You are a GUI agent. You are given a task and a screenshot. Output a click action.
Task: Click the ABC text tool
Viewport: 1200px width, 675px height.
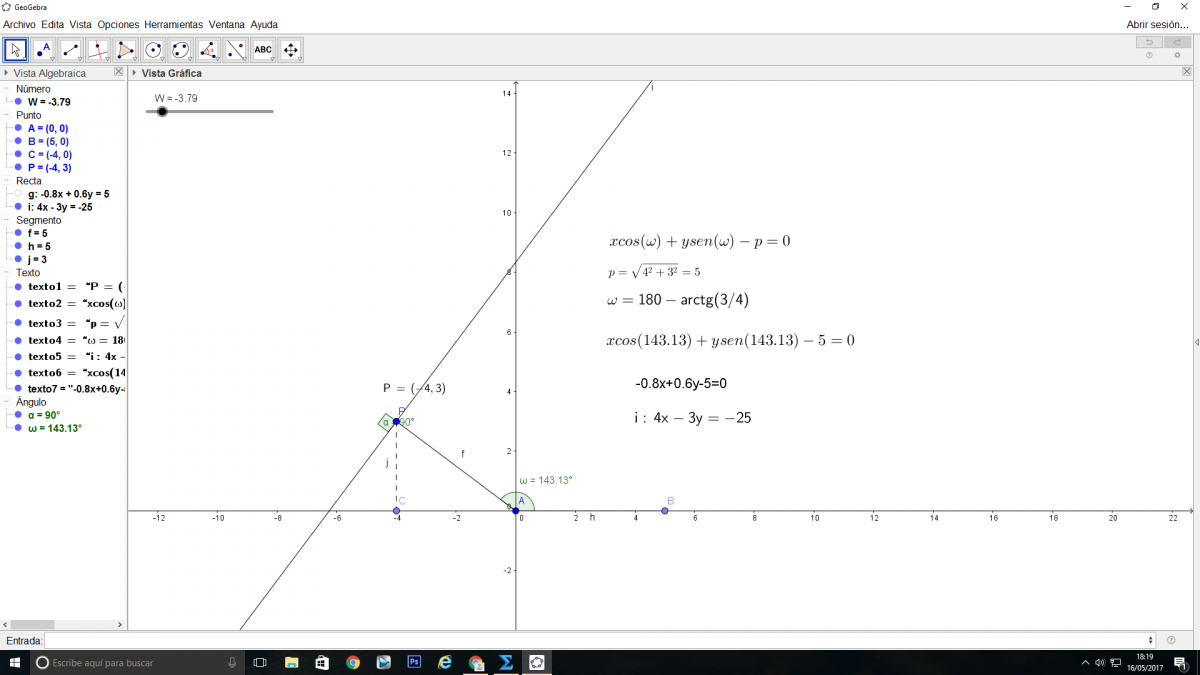[x=263, y=50]
